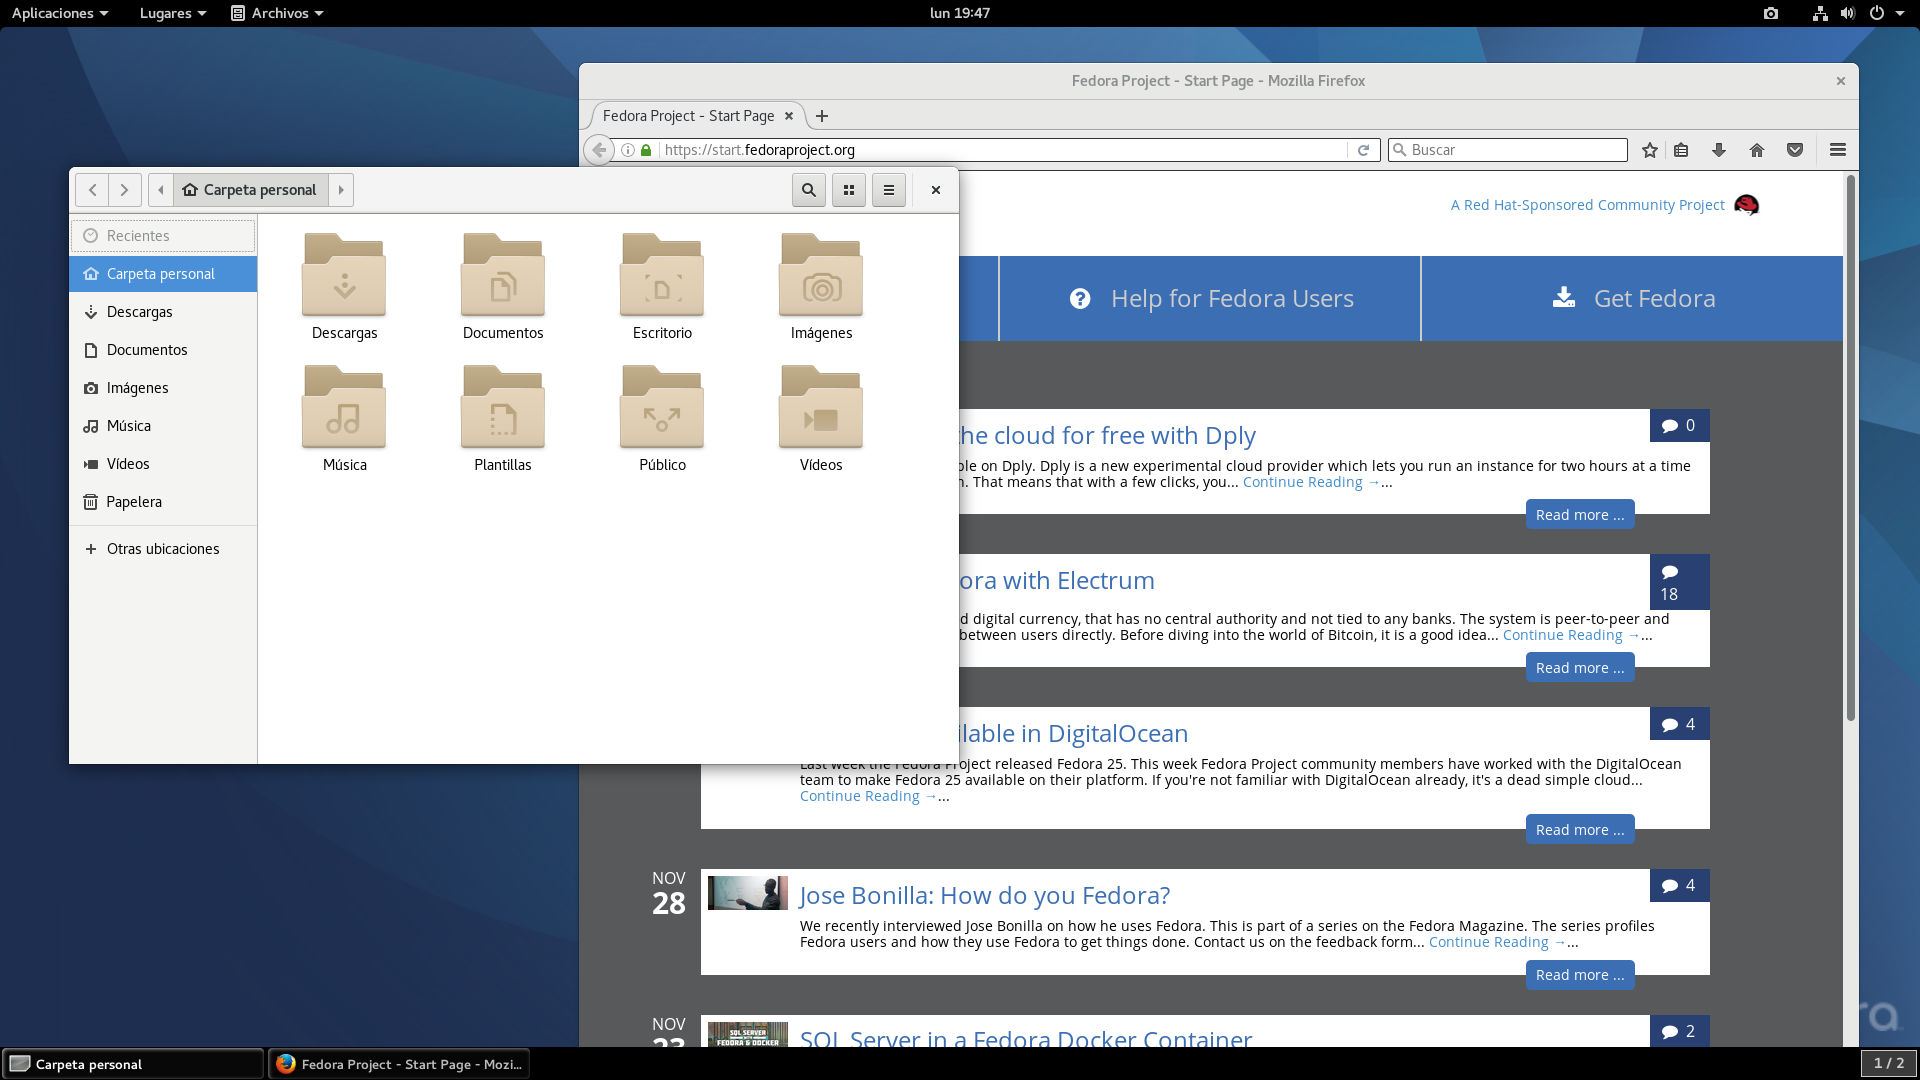
Task: Click the Pocket icon in Firefox
Action: click(x=1795, y=150)
